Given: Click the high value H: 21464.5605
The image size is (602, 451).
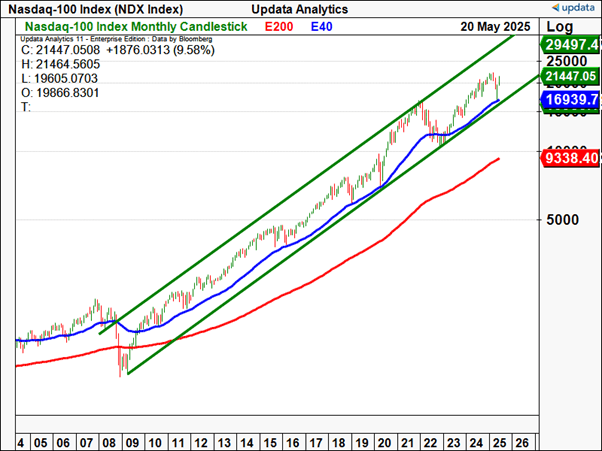Looking at the screenshot, I should point(60,64).
